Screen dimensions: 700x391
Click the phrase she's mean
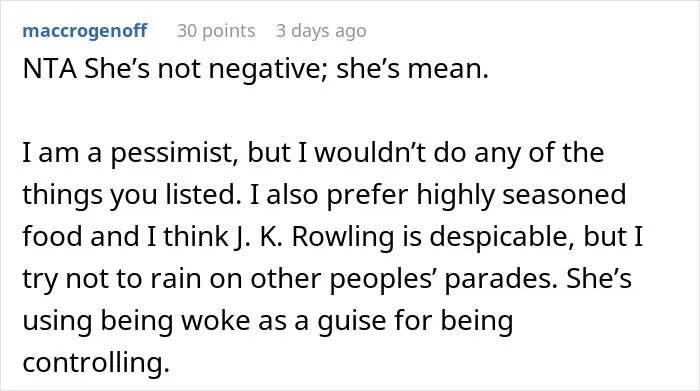click(x=412, y=69)
